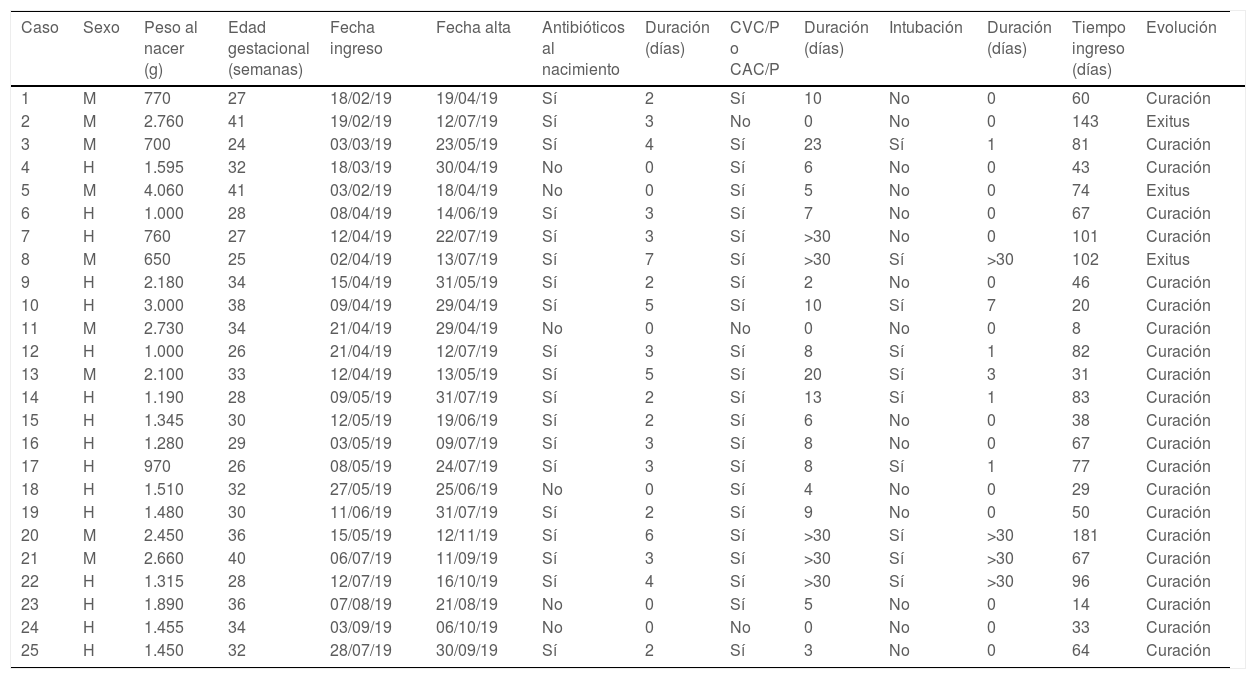Select the stay duration value 181
Image resolution: width=1256 pixels, height=679 pixels.
tap(1084, 536)
